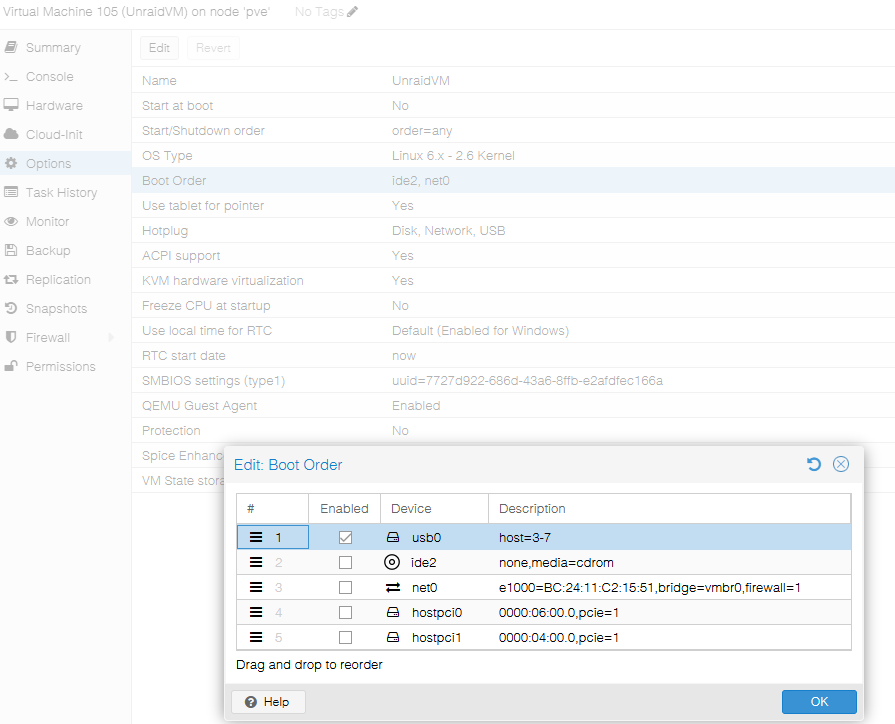Screen dimensions: 895x724
Task: Click the pencil icon next to No Tags
Action: tap(352, 11)
